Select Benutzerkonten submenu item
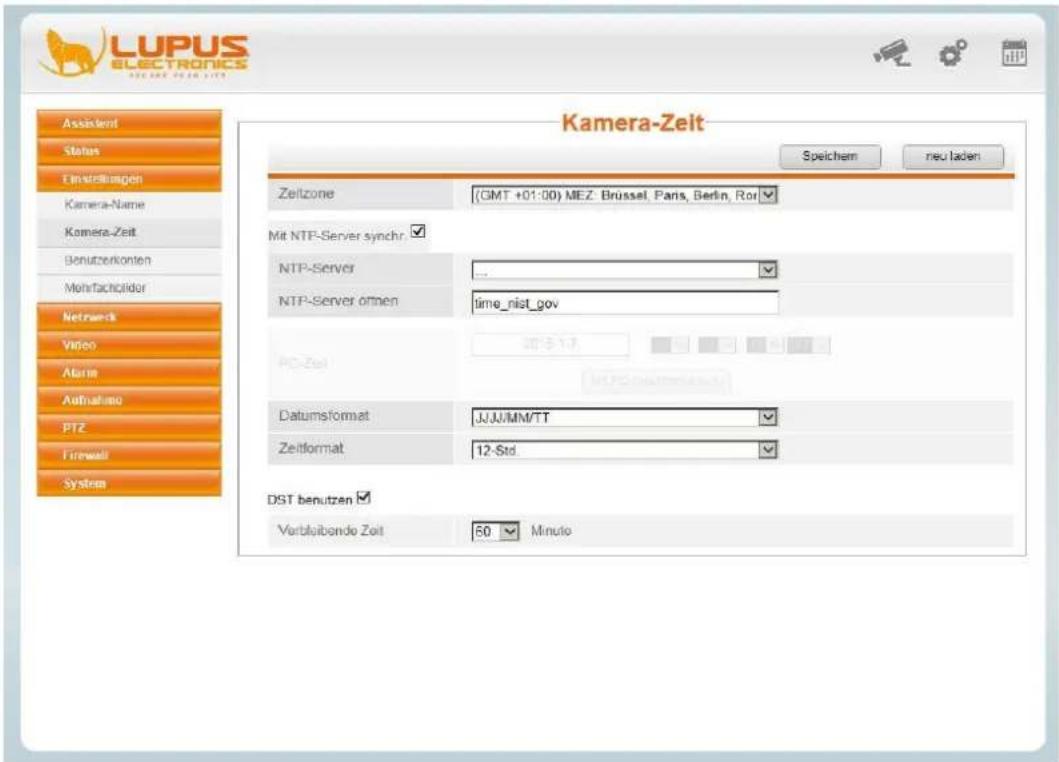This screenshot has width=1059, height=762. point(129,260)
